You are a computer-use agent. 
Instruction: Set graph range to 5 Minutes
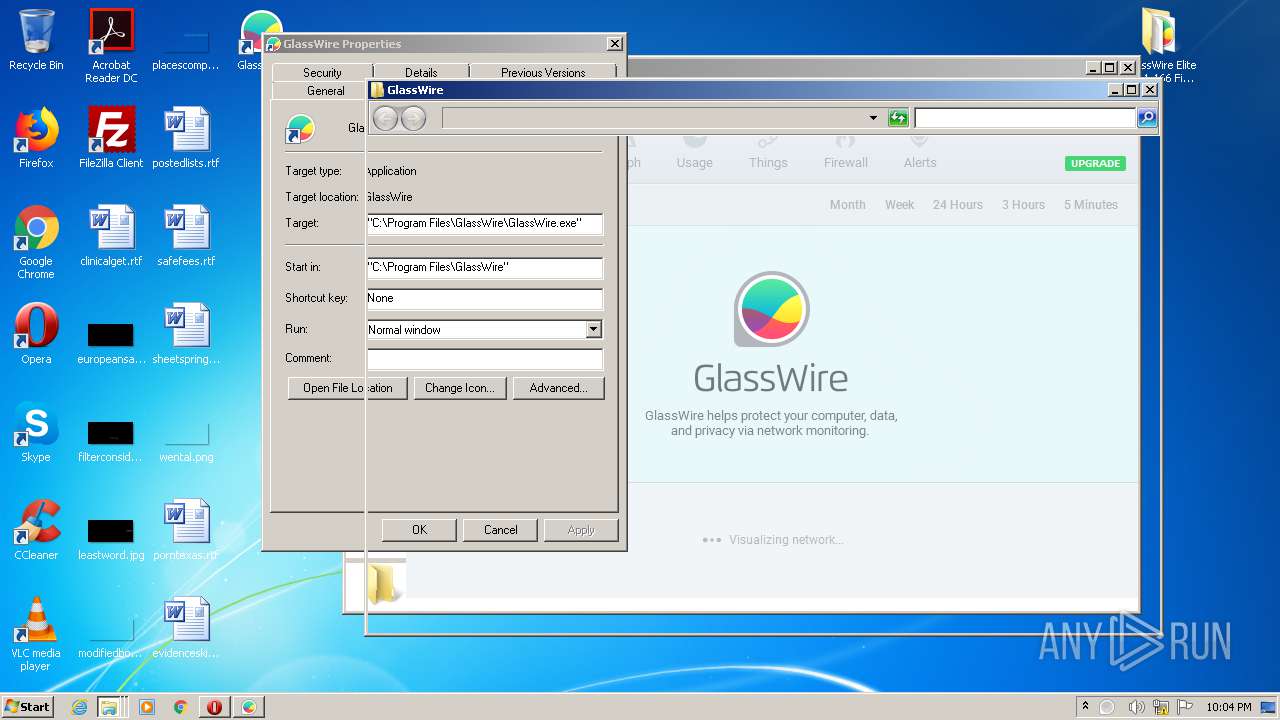point(1090,204)
